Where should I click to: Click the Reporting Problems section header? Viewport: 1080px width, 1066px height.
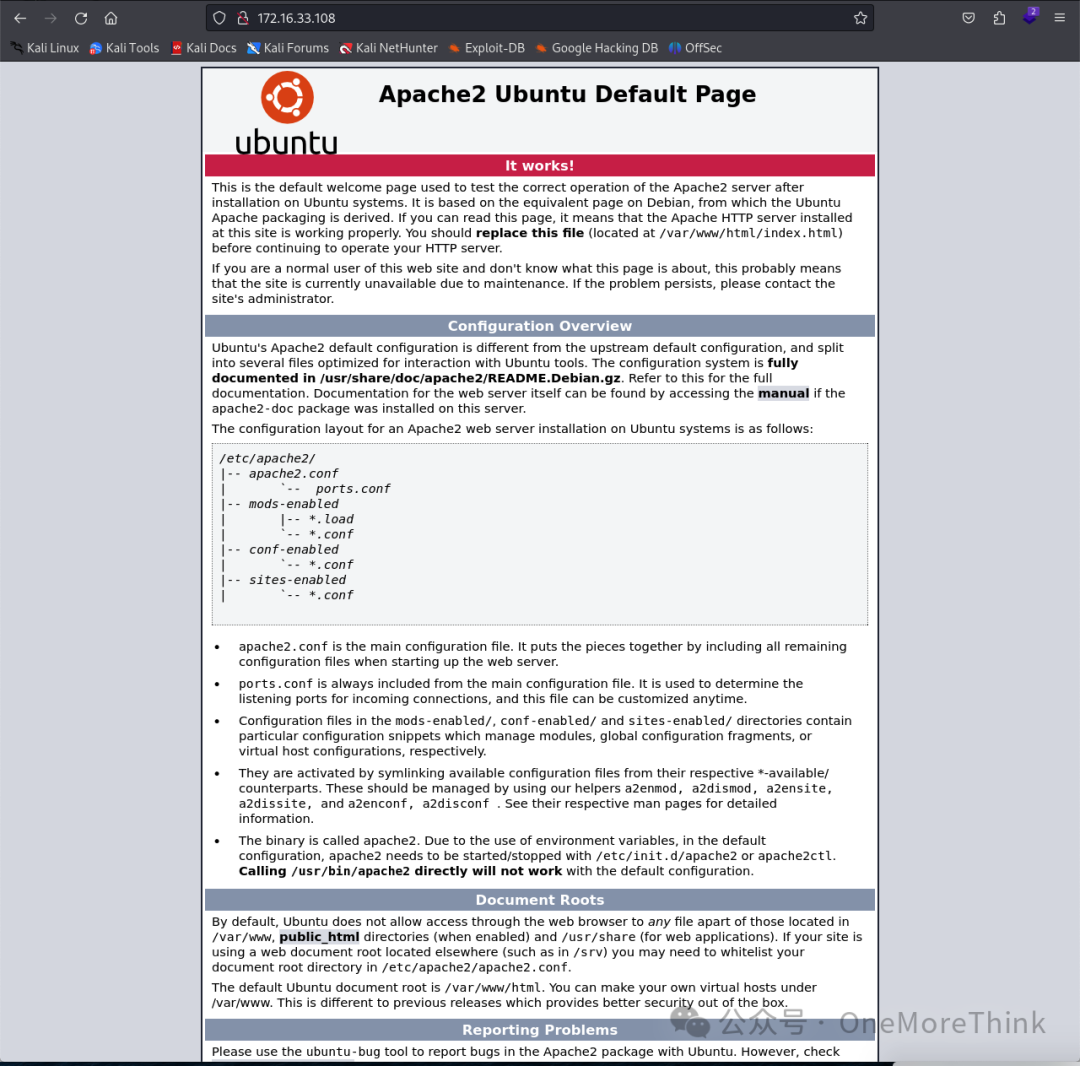point(539,1030)
